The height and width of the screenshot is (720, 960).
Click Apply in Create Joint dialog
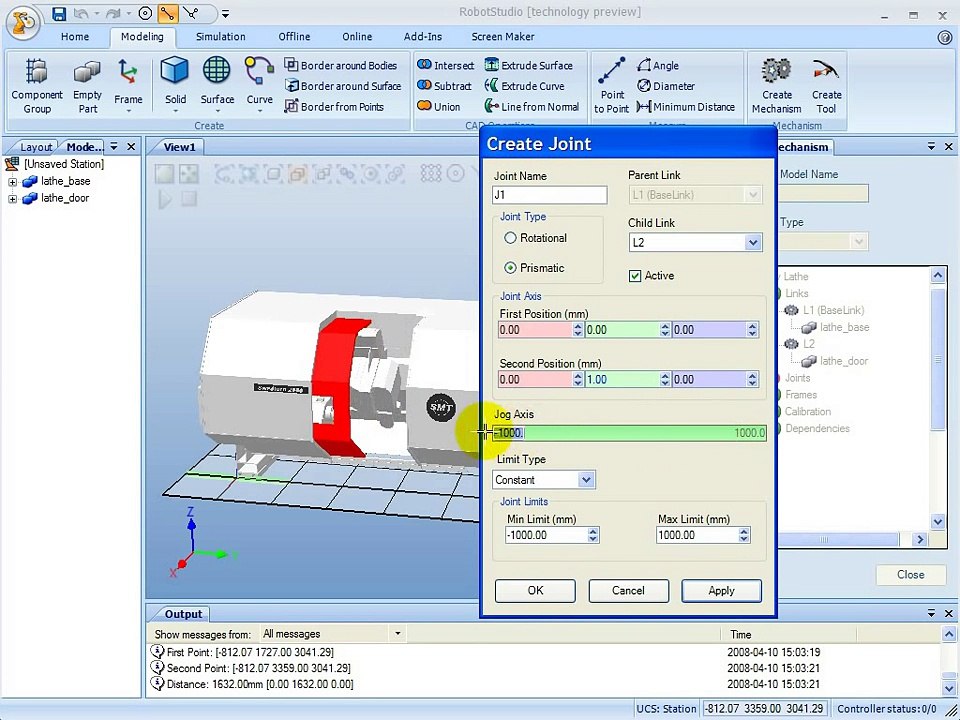tap(721, 591)
